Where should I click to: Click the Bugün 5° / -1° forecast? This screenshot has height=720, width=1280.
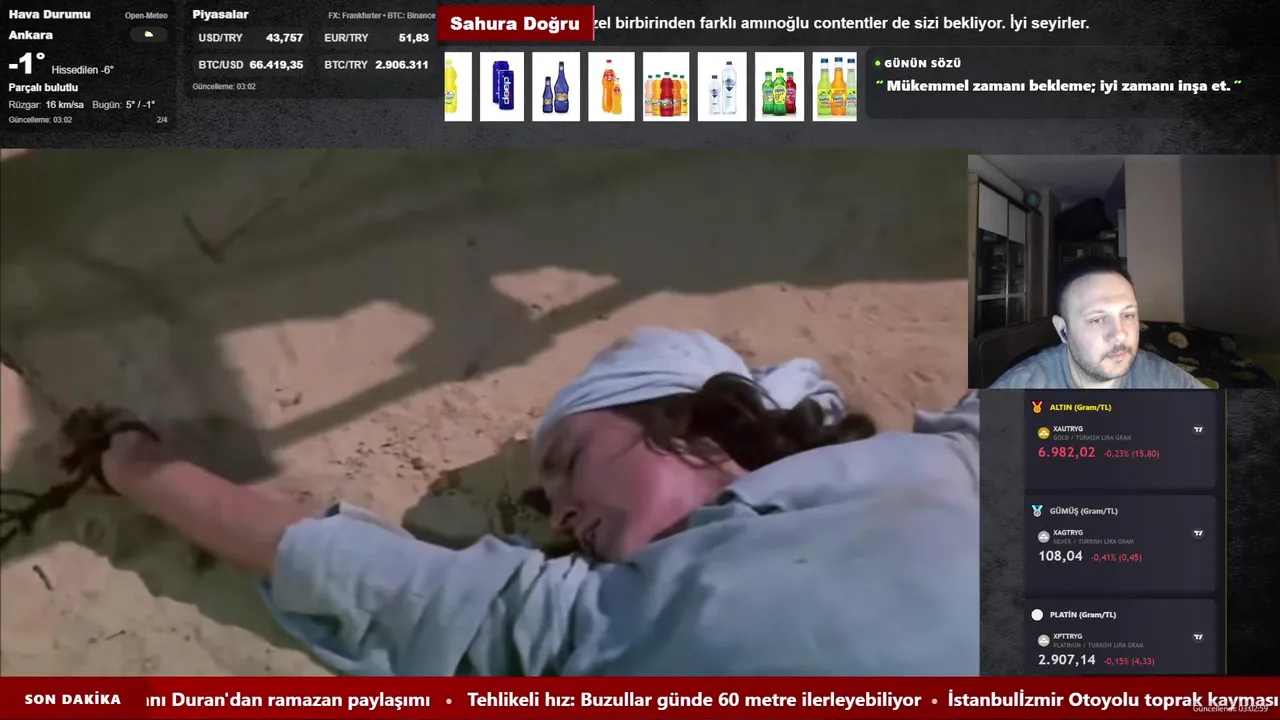(124, 105)
